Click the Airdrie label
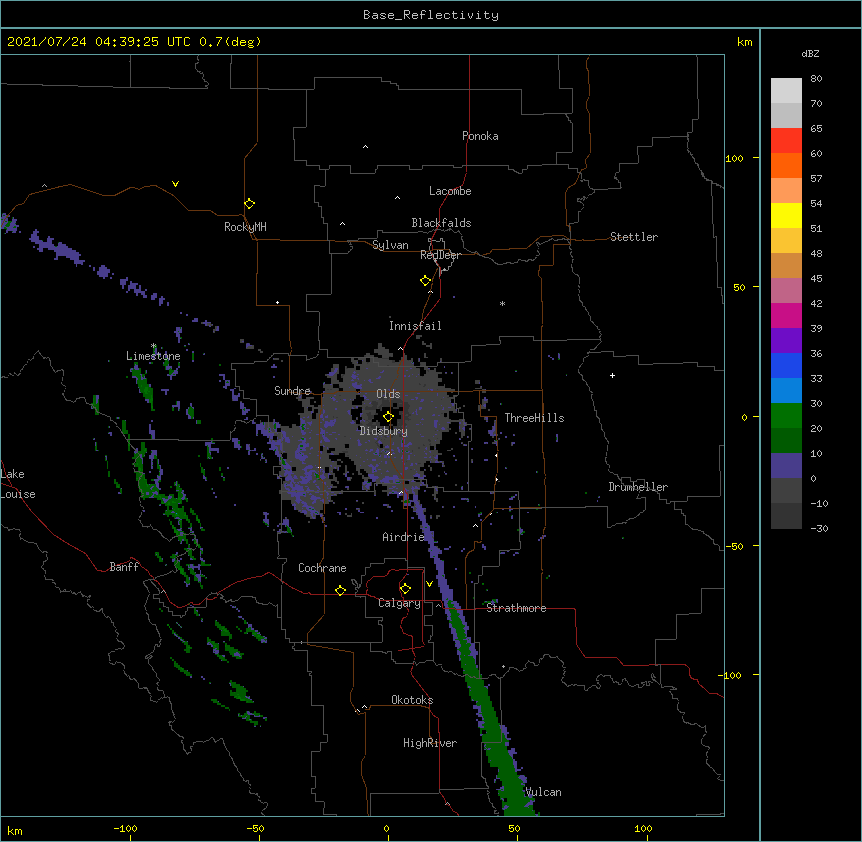Image resolution: width=862 pixels, height=842 pixels. pyautogui.click(x=403, y=537)
